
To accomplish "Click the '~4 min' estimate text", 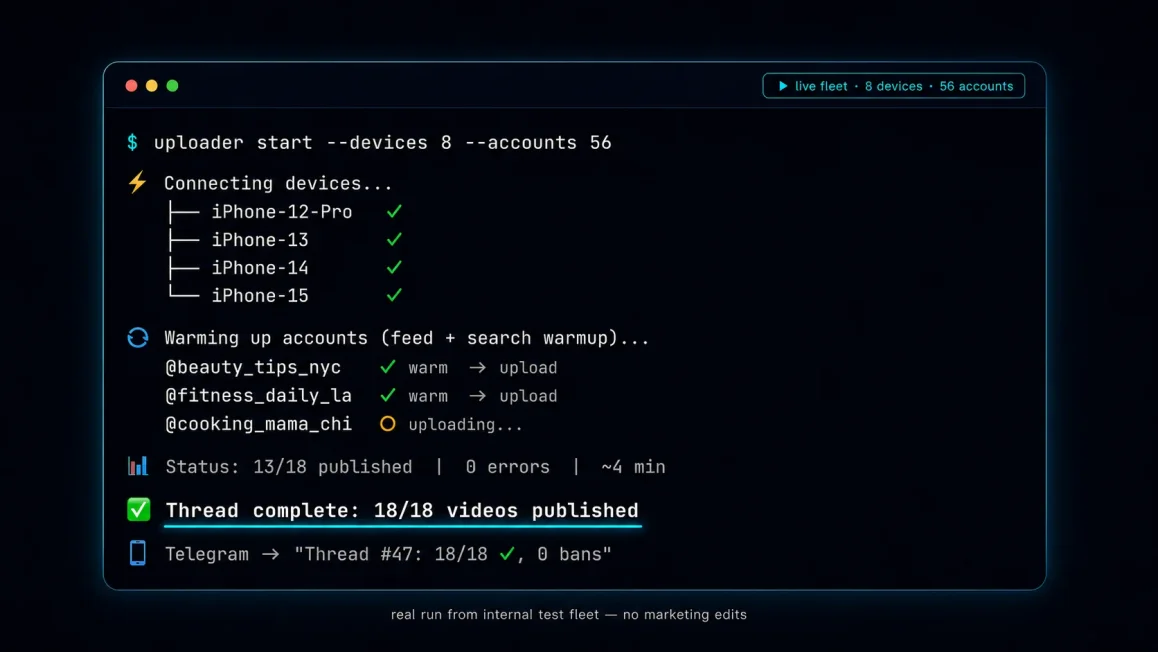I will 633,467.
